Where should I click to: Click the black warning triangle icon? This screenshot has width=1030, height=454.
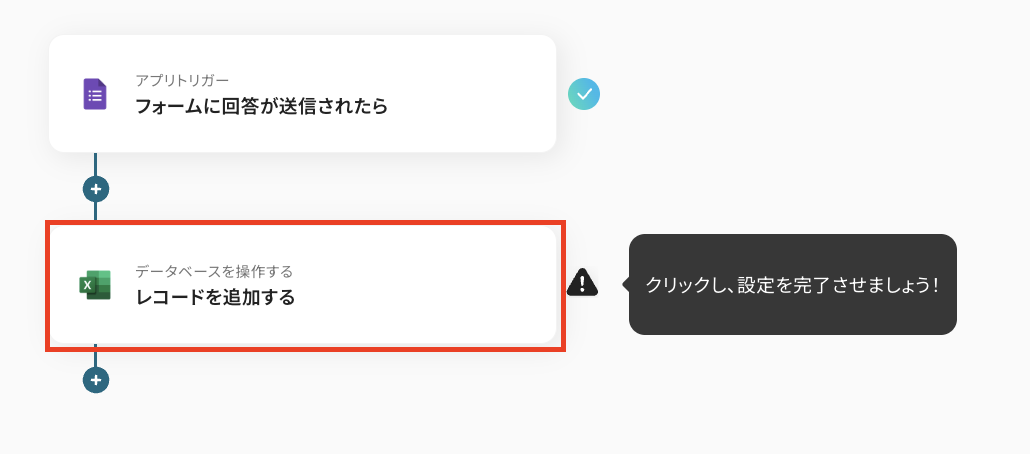click(x=582, y=284)
